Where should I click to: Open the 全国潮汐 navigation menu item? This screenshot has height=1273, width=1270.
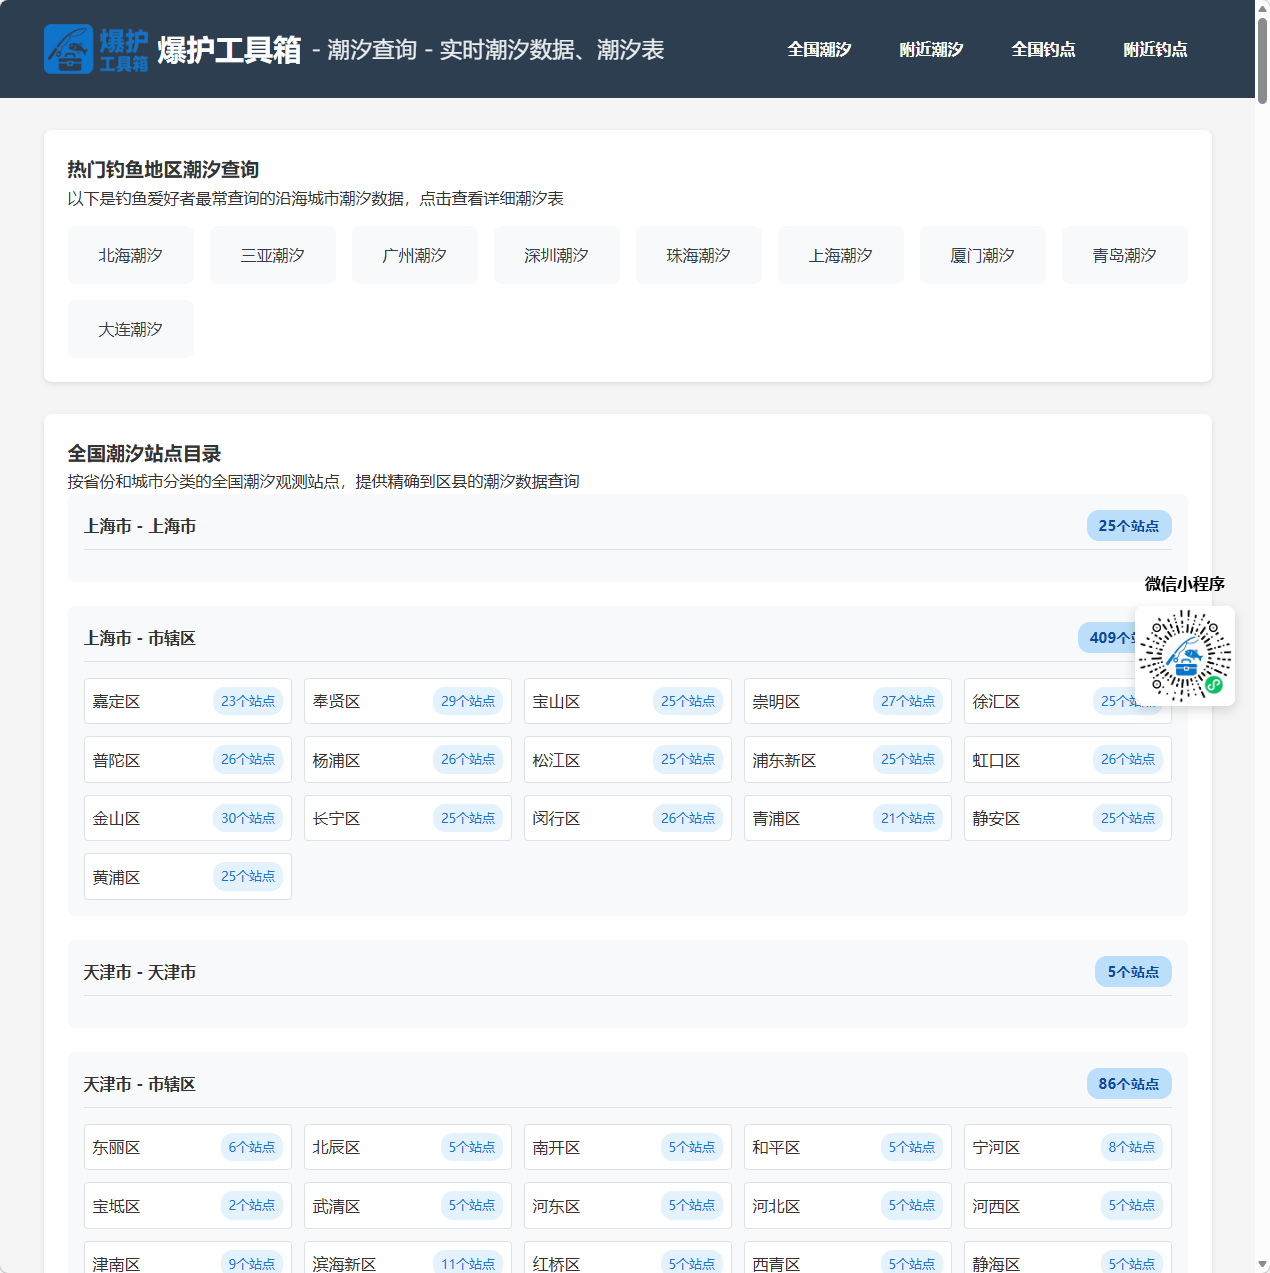coord(818,49)
